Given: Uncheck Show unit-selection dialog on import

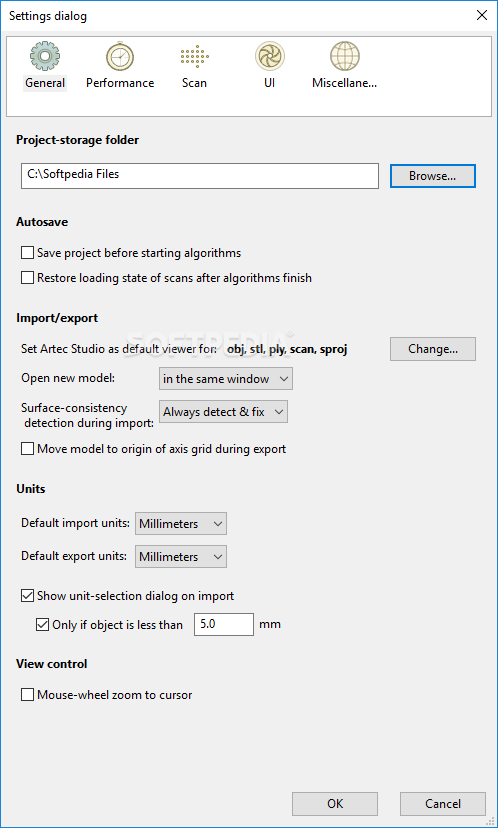Looking at the screenshot, I should (x=27, y=596).
